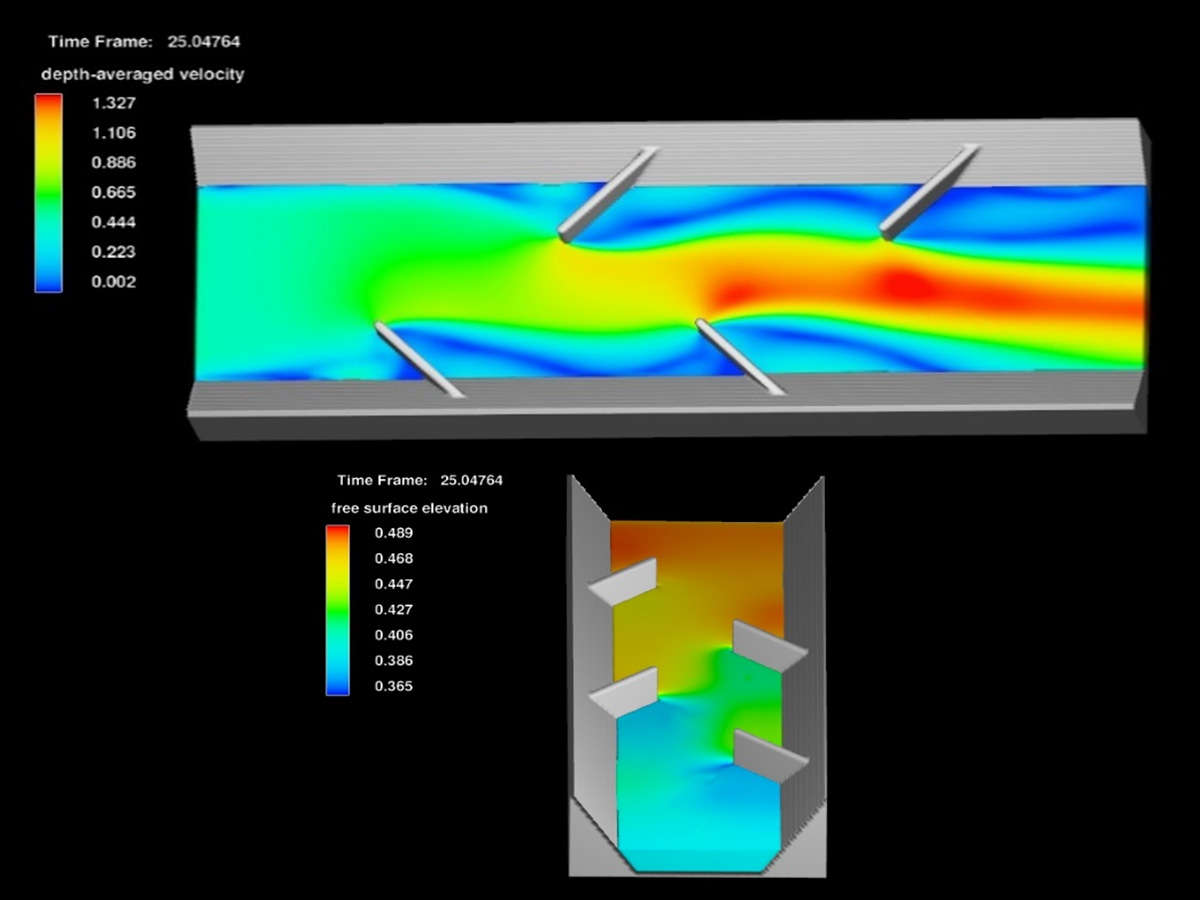Screen dimensions: 1200x900
Task: Click elevation legend value 0.365
Action: click(x=394, y=686)
